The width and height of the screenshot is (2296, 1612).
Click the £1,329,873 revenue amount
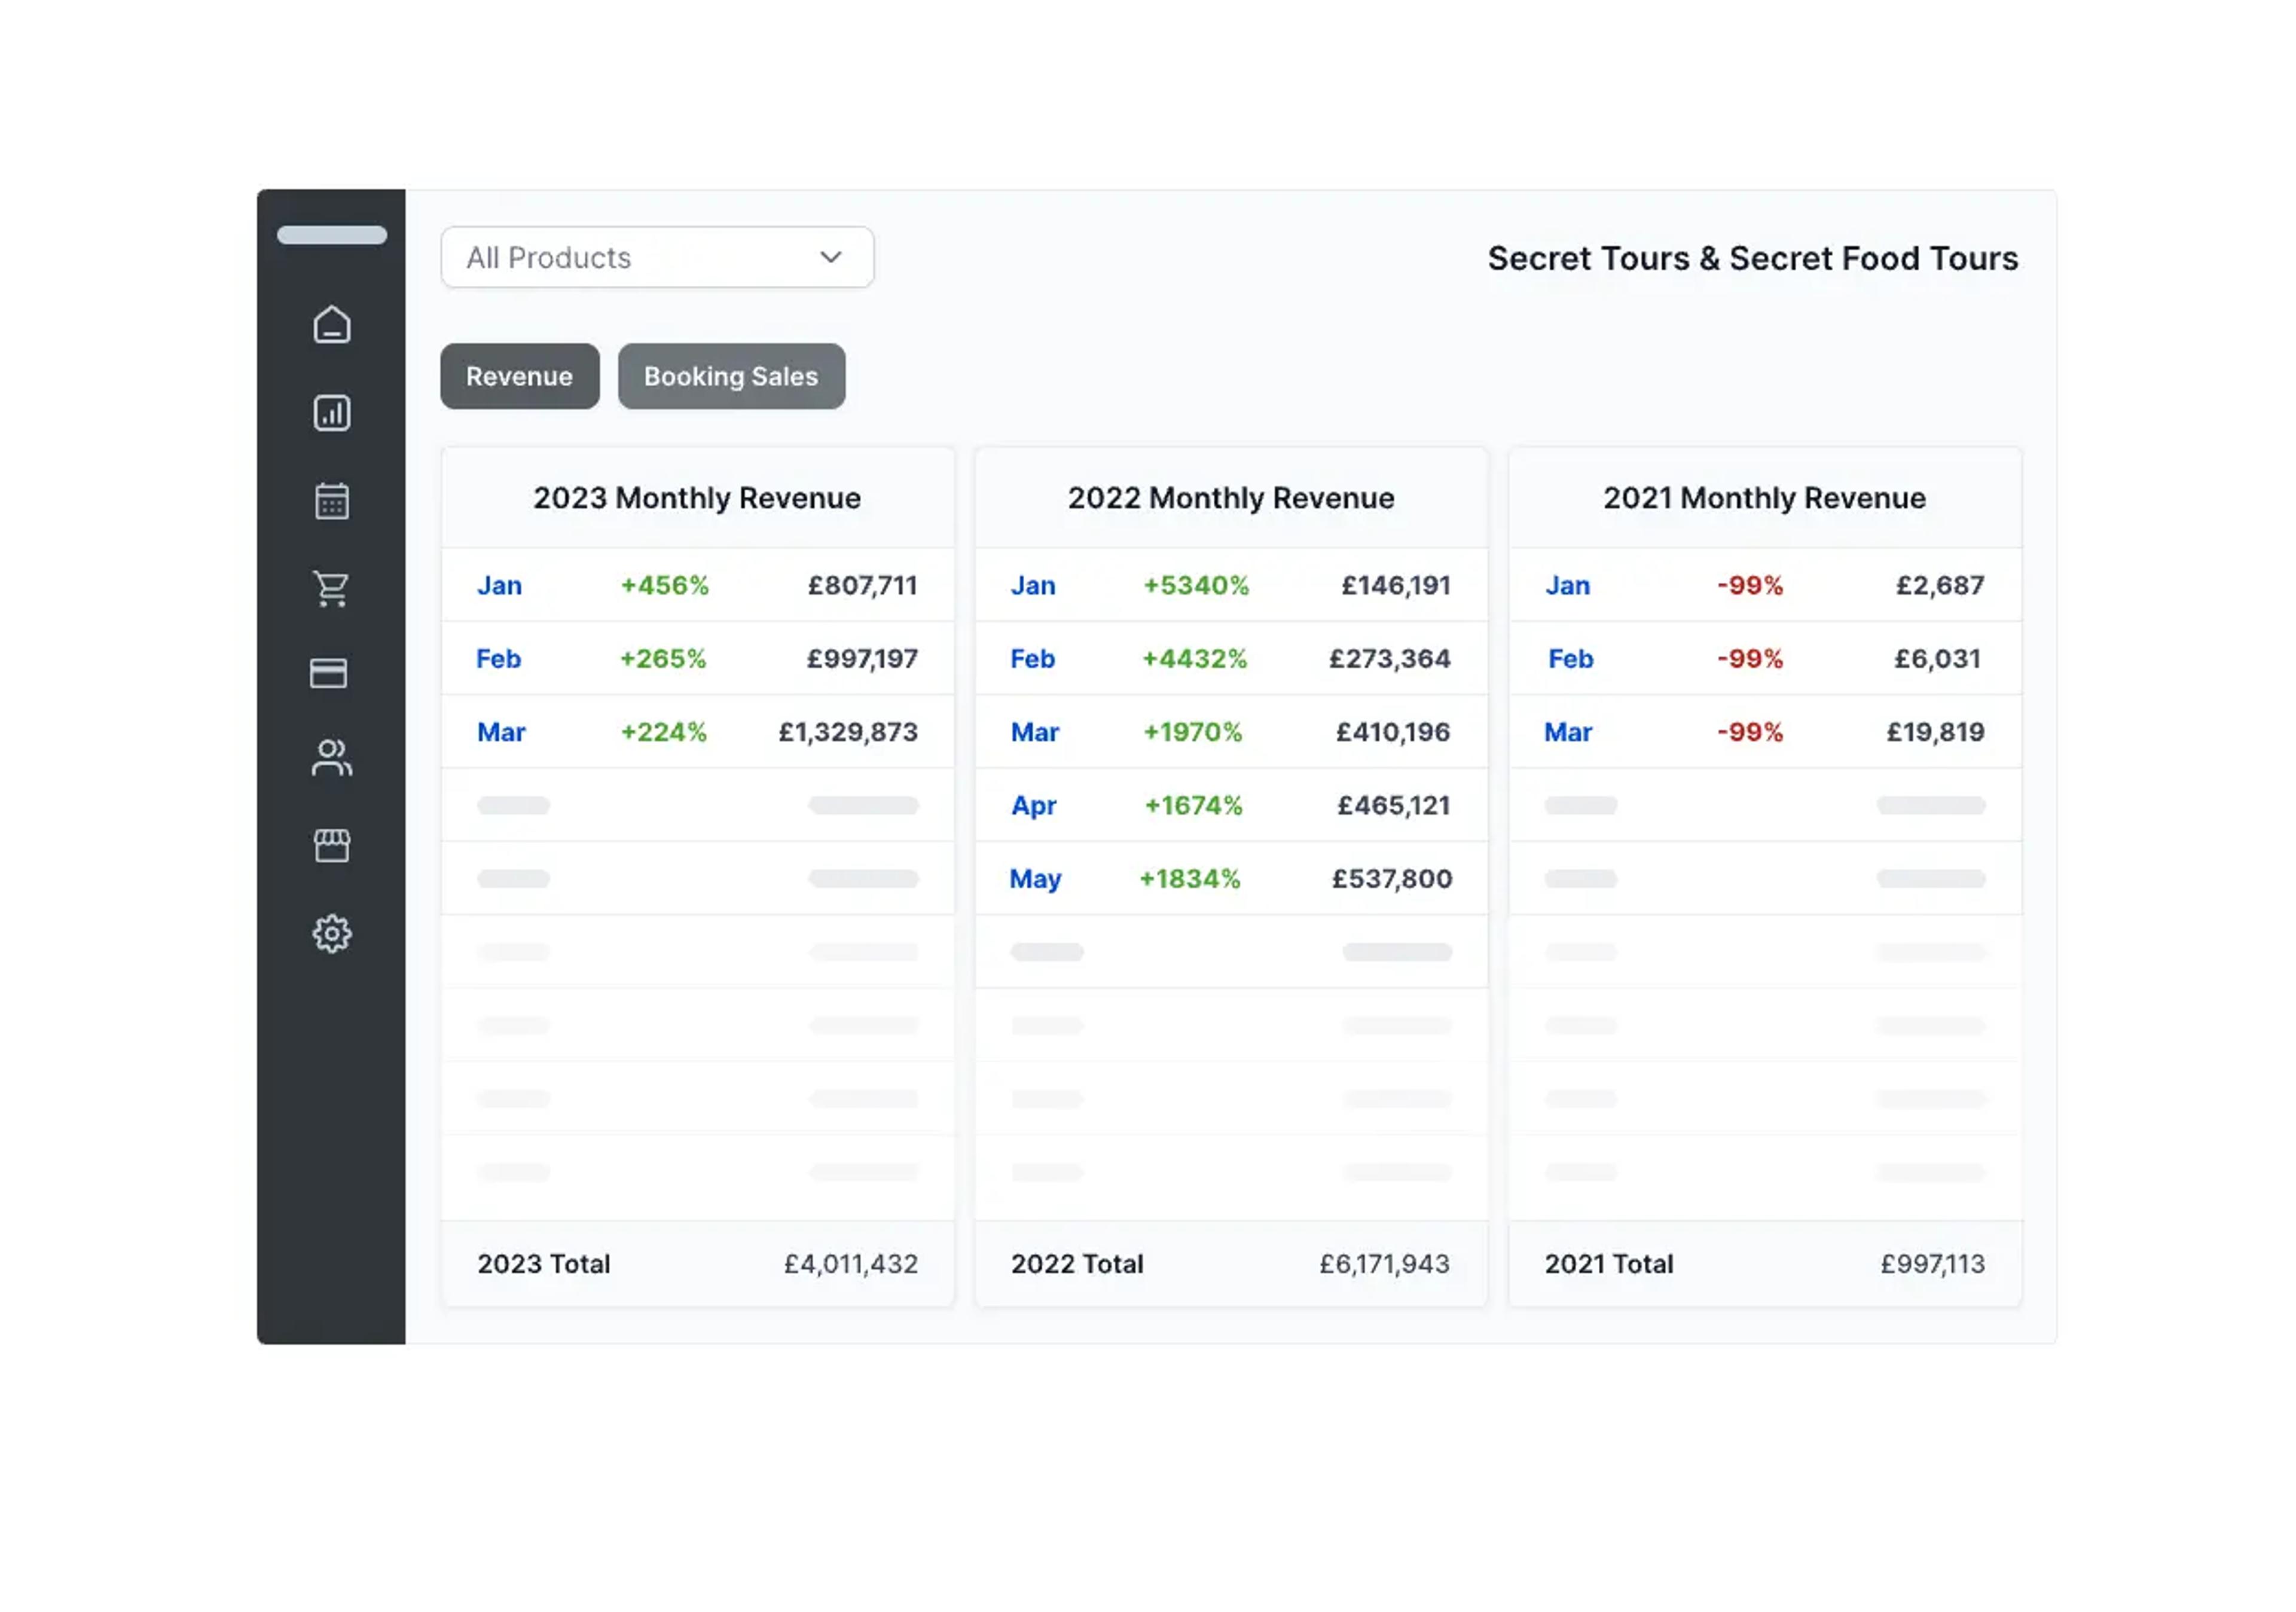(848, 732)
